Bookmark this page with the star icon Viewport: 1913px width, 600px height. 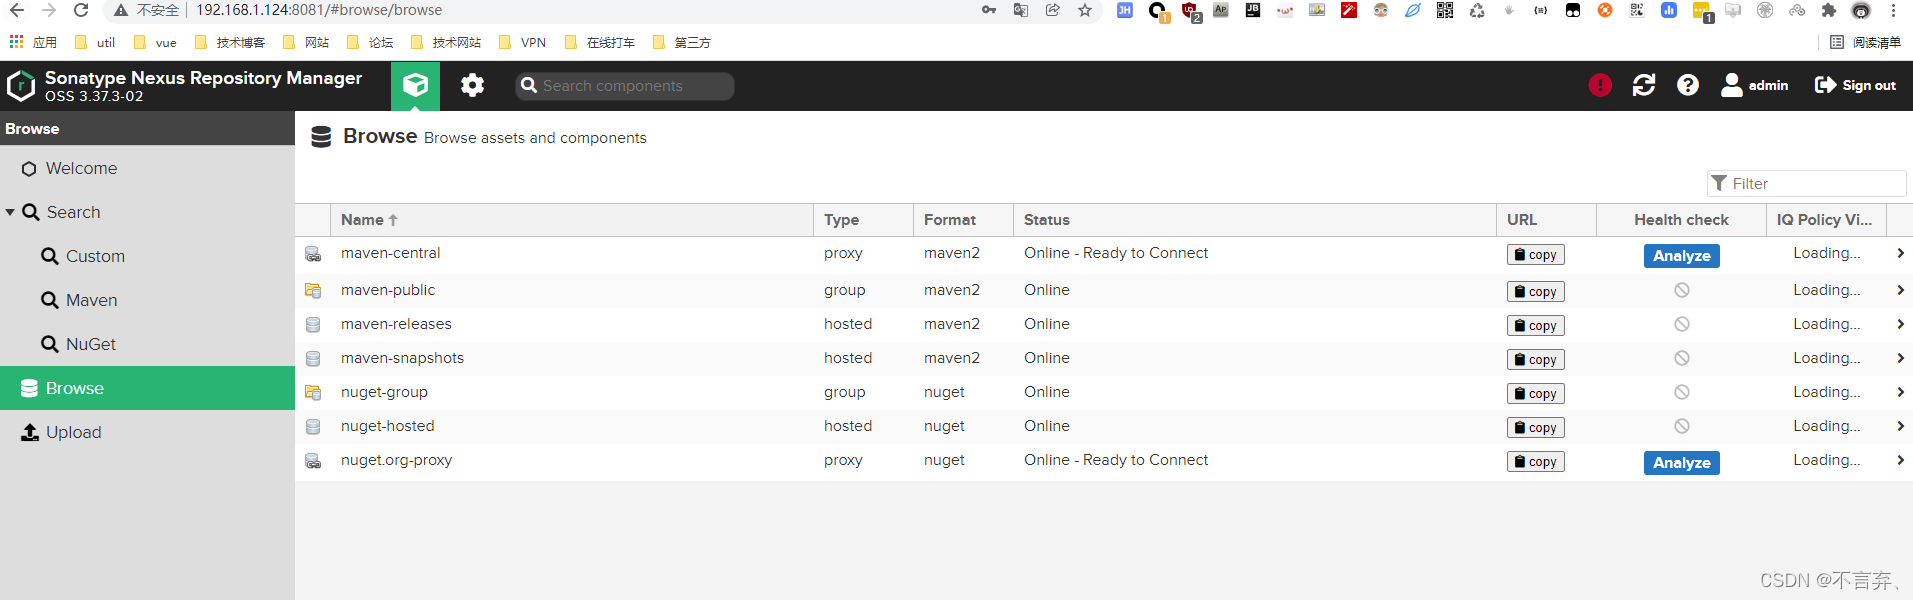(1085, 10)
